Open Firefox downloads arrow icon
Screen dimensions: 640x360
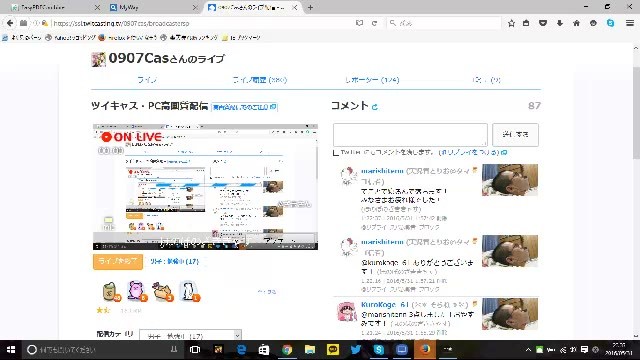(560, 23)
